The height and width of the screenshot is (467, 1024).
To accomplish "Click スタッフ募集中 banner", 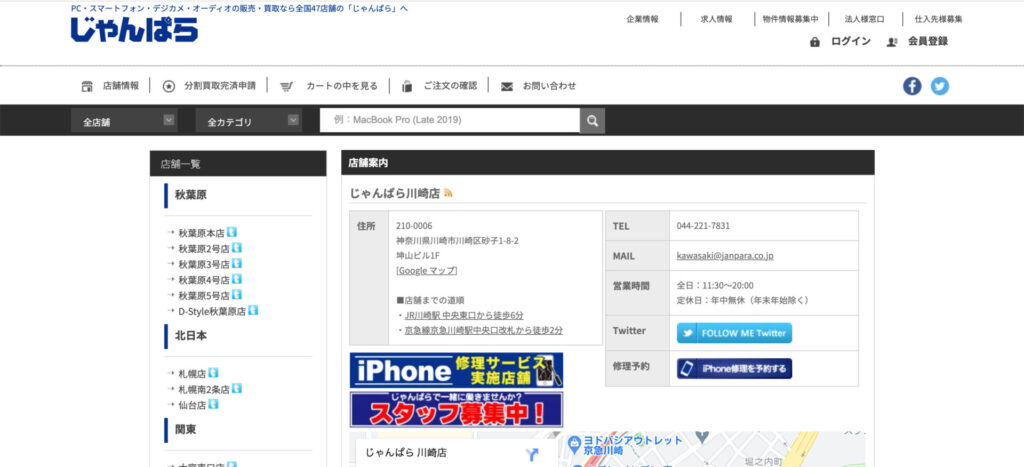I will [x=456, y=410].
